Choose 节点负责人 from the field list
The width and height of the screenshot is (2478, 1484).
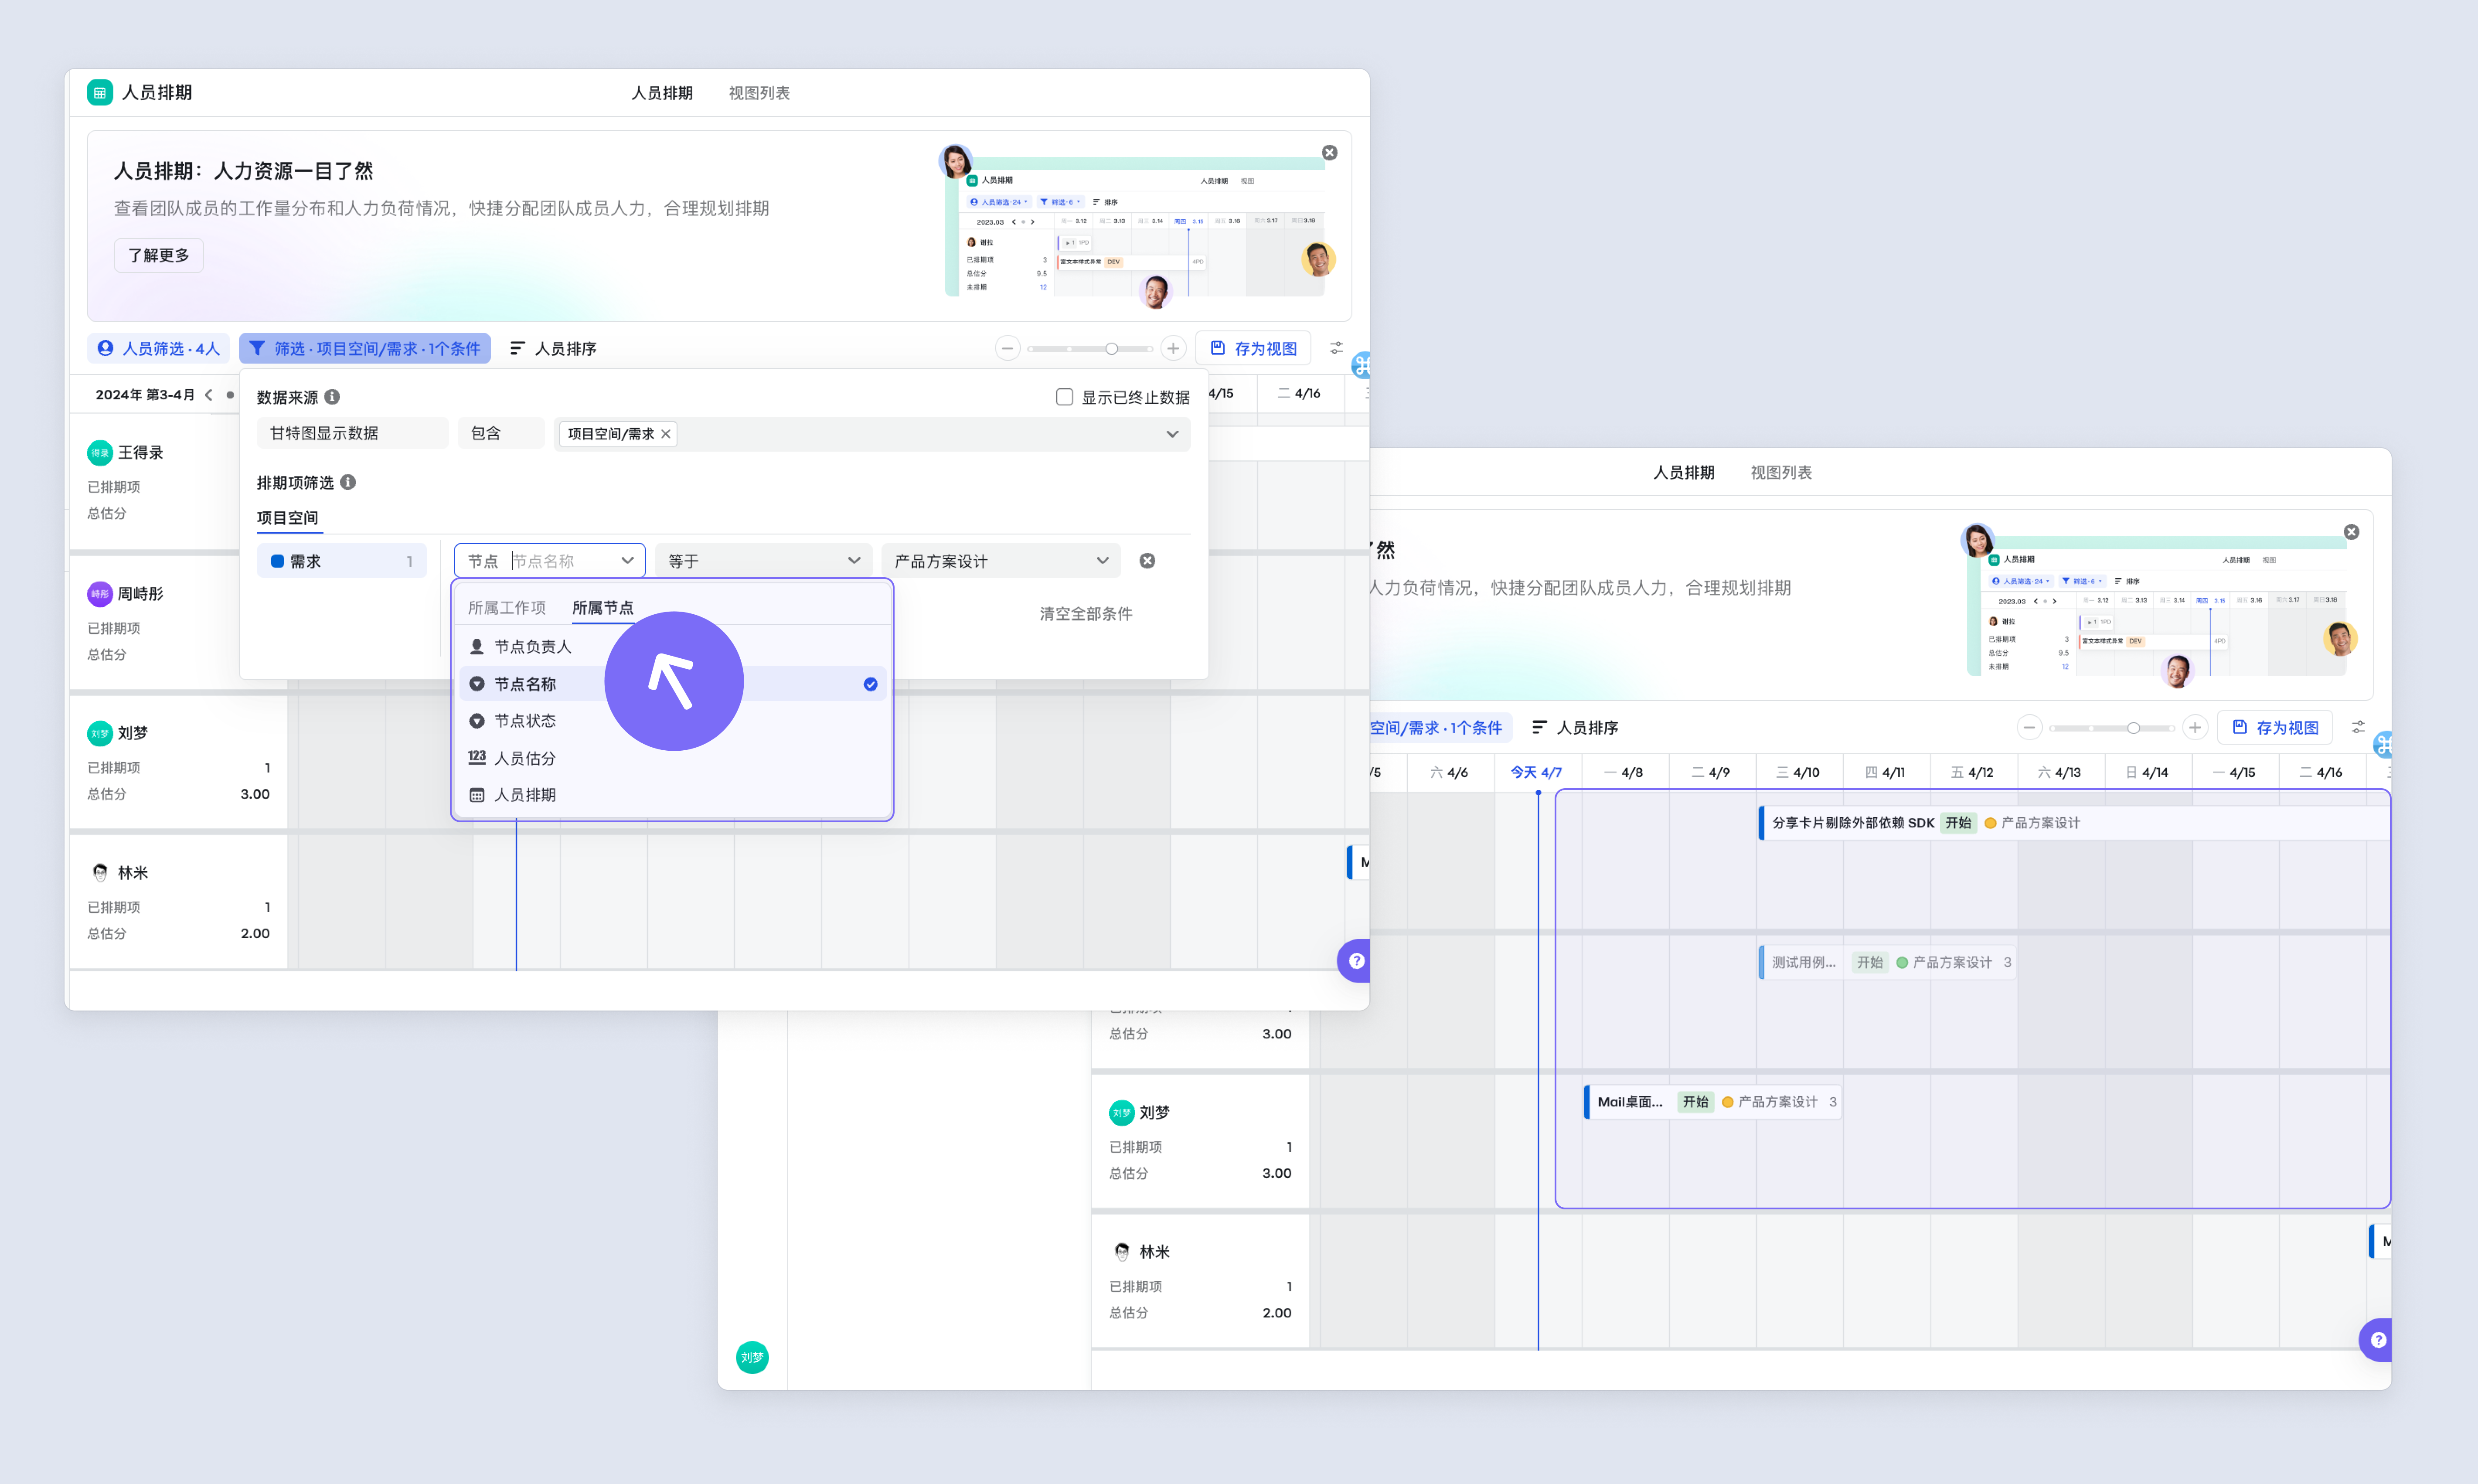672,647
